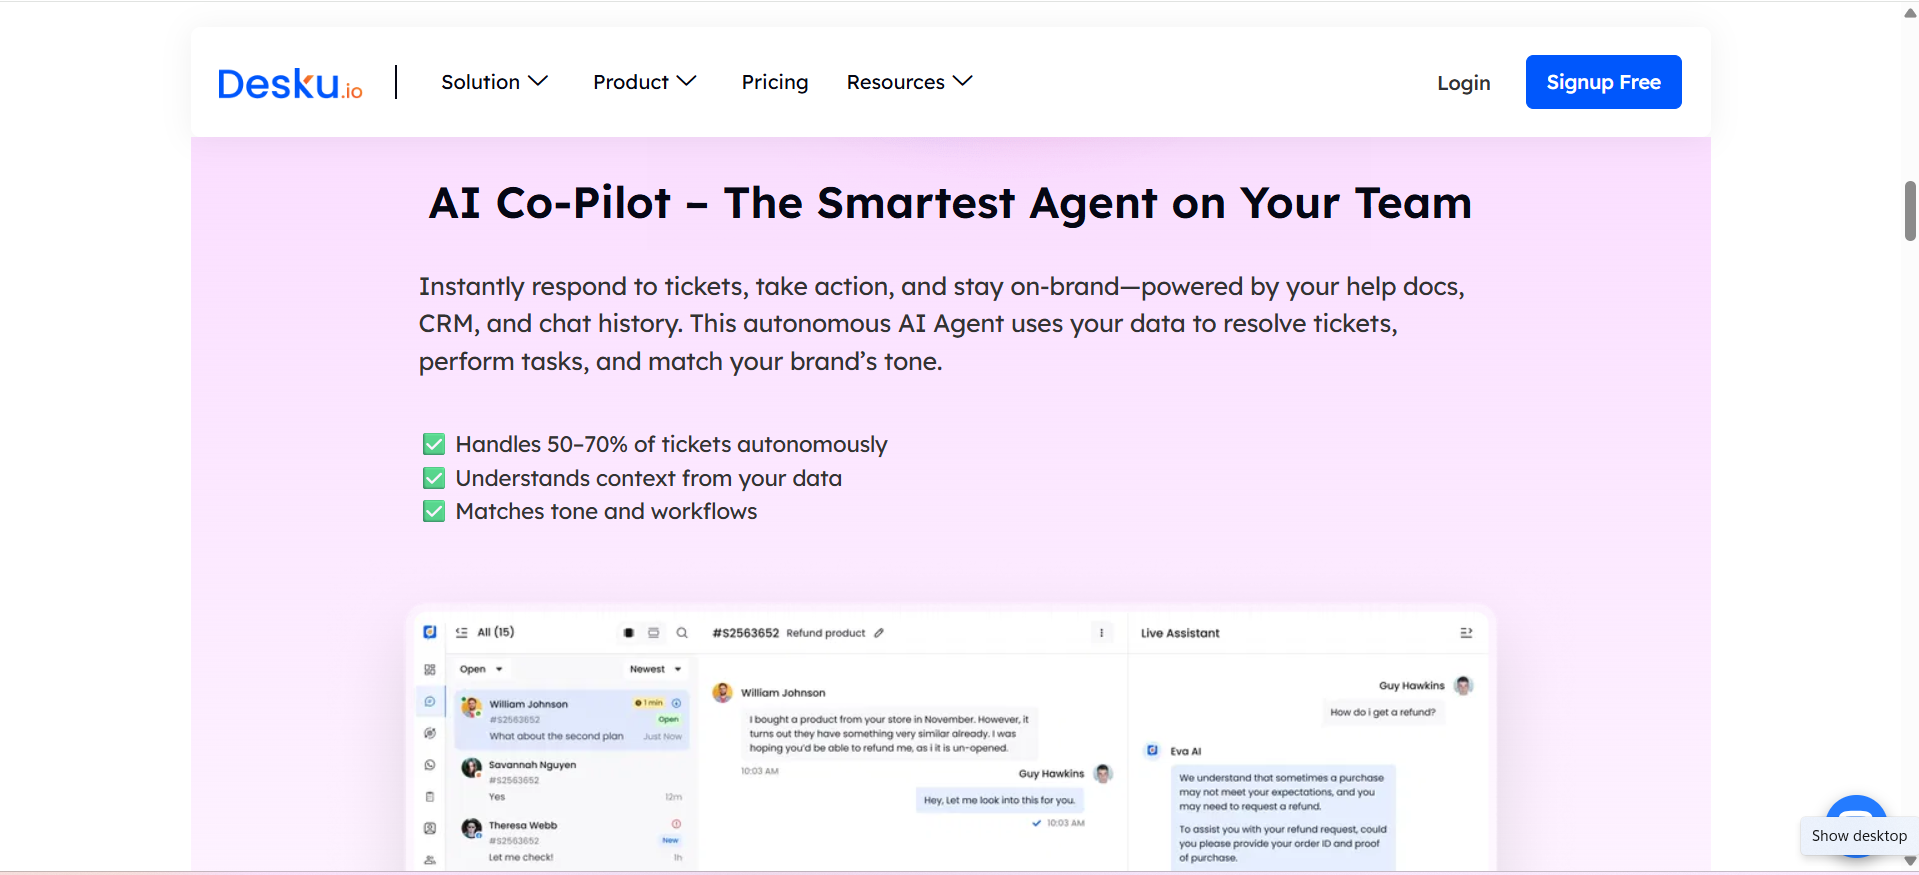Viewport: 1919px width, 875px height.
Task: Click the 'Hey, Let me look into this' reply
Action: [999, 800]
